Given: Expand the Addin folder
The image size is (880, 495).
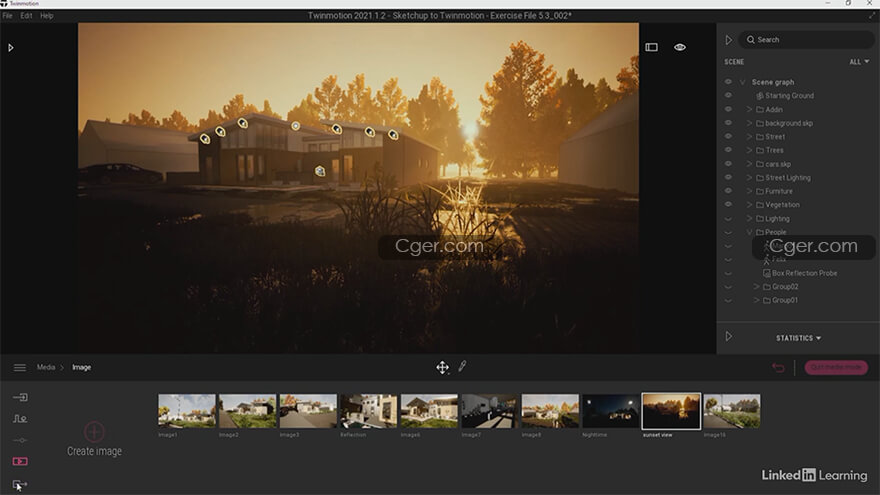Looking at the screenshot, I should click(749, 109).
